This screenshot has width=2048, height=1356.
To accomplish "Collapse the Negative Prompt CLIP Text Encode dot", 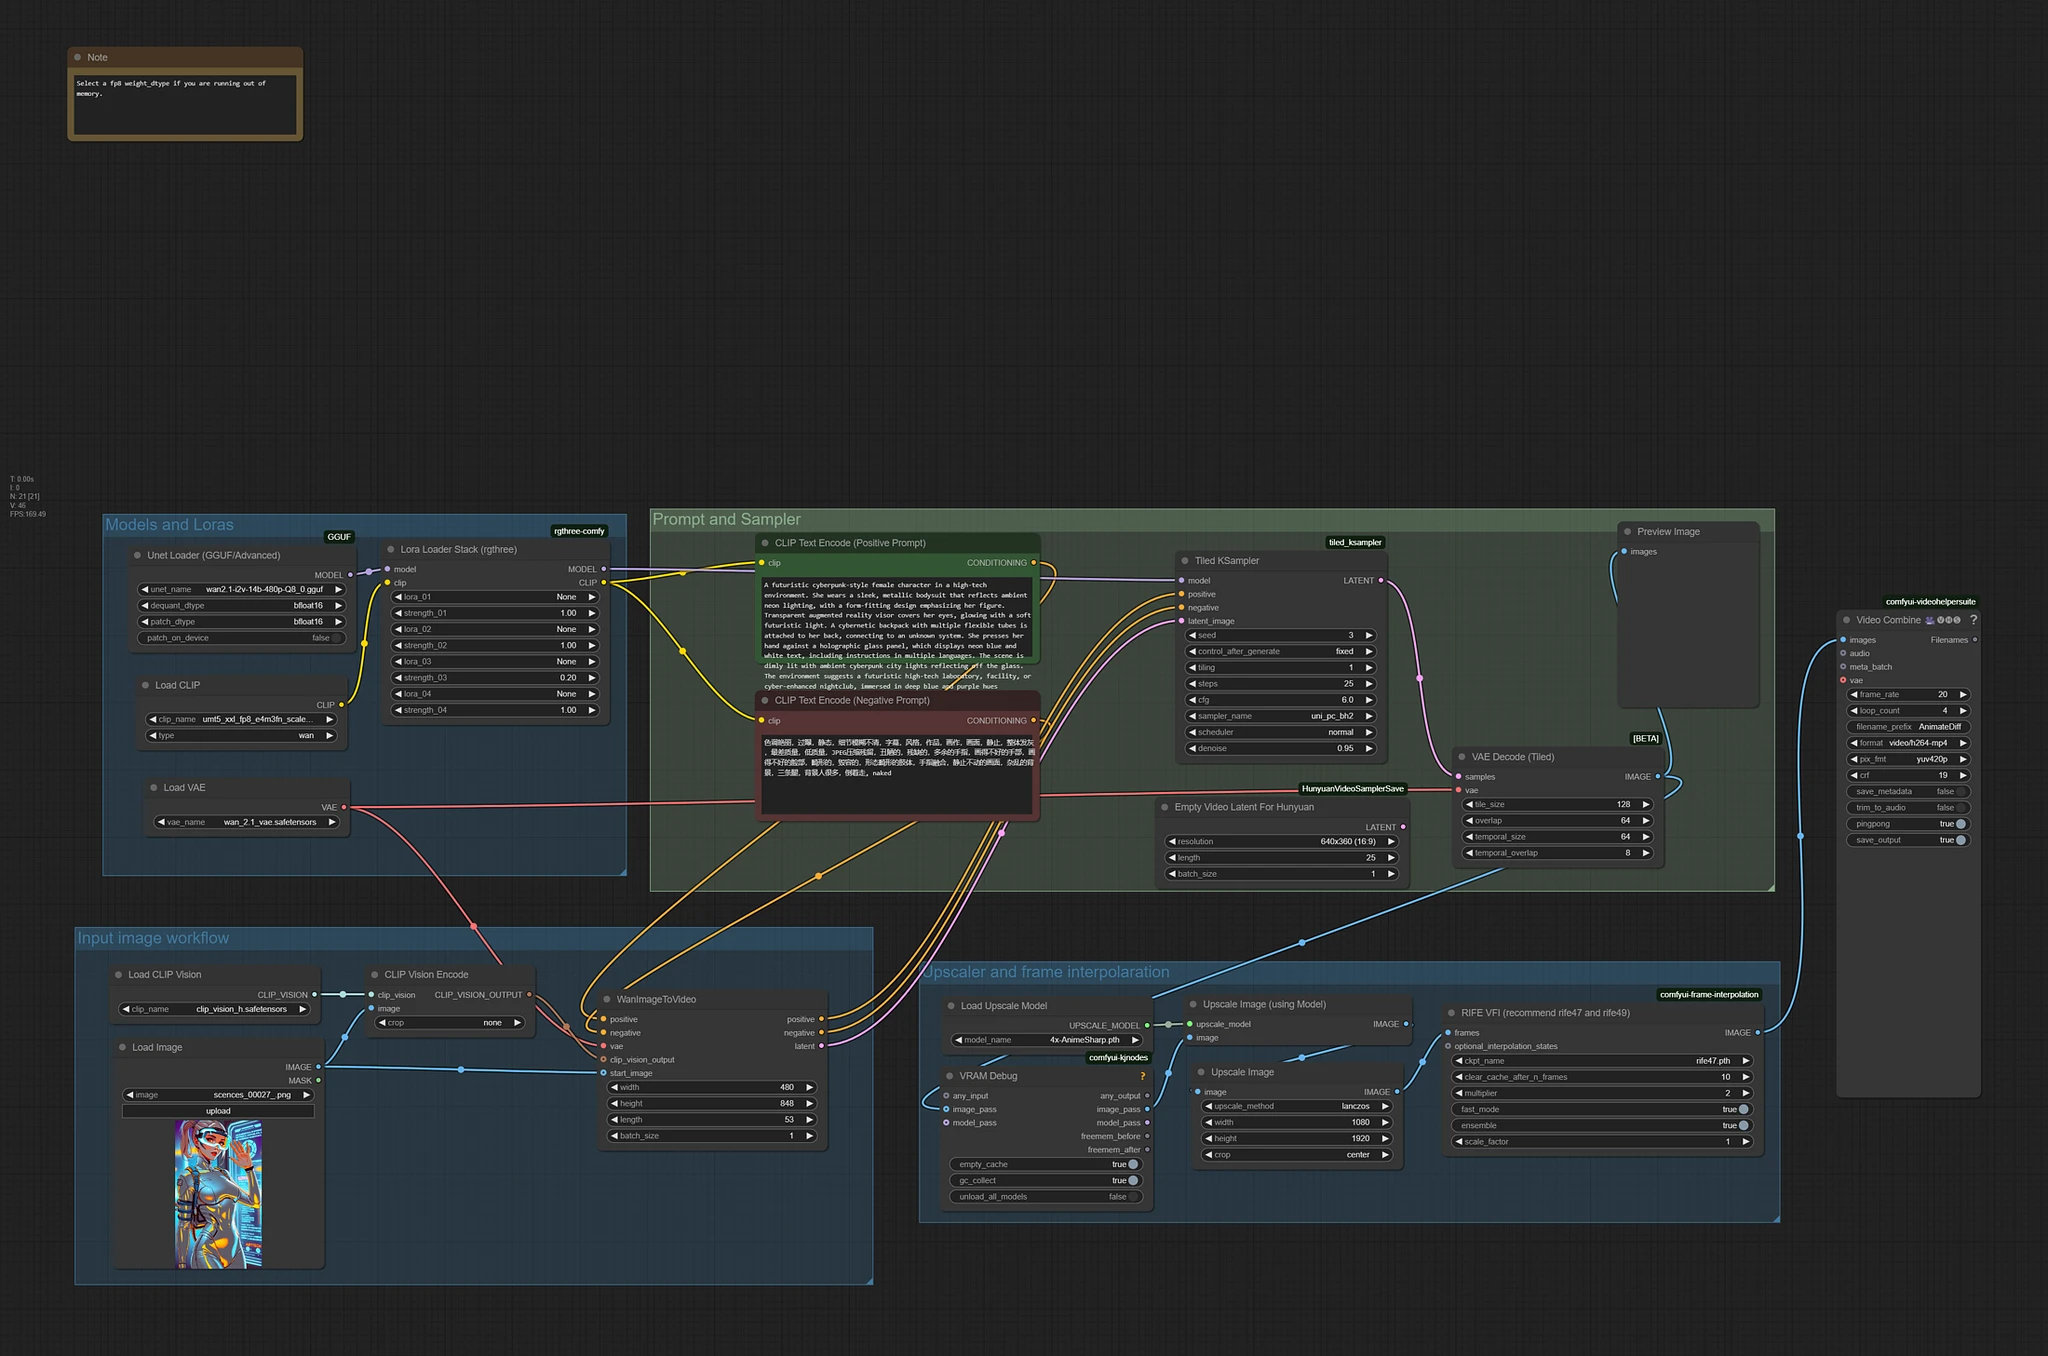I will coord(765,701).
